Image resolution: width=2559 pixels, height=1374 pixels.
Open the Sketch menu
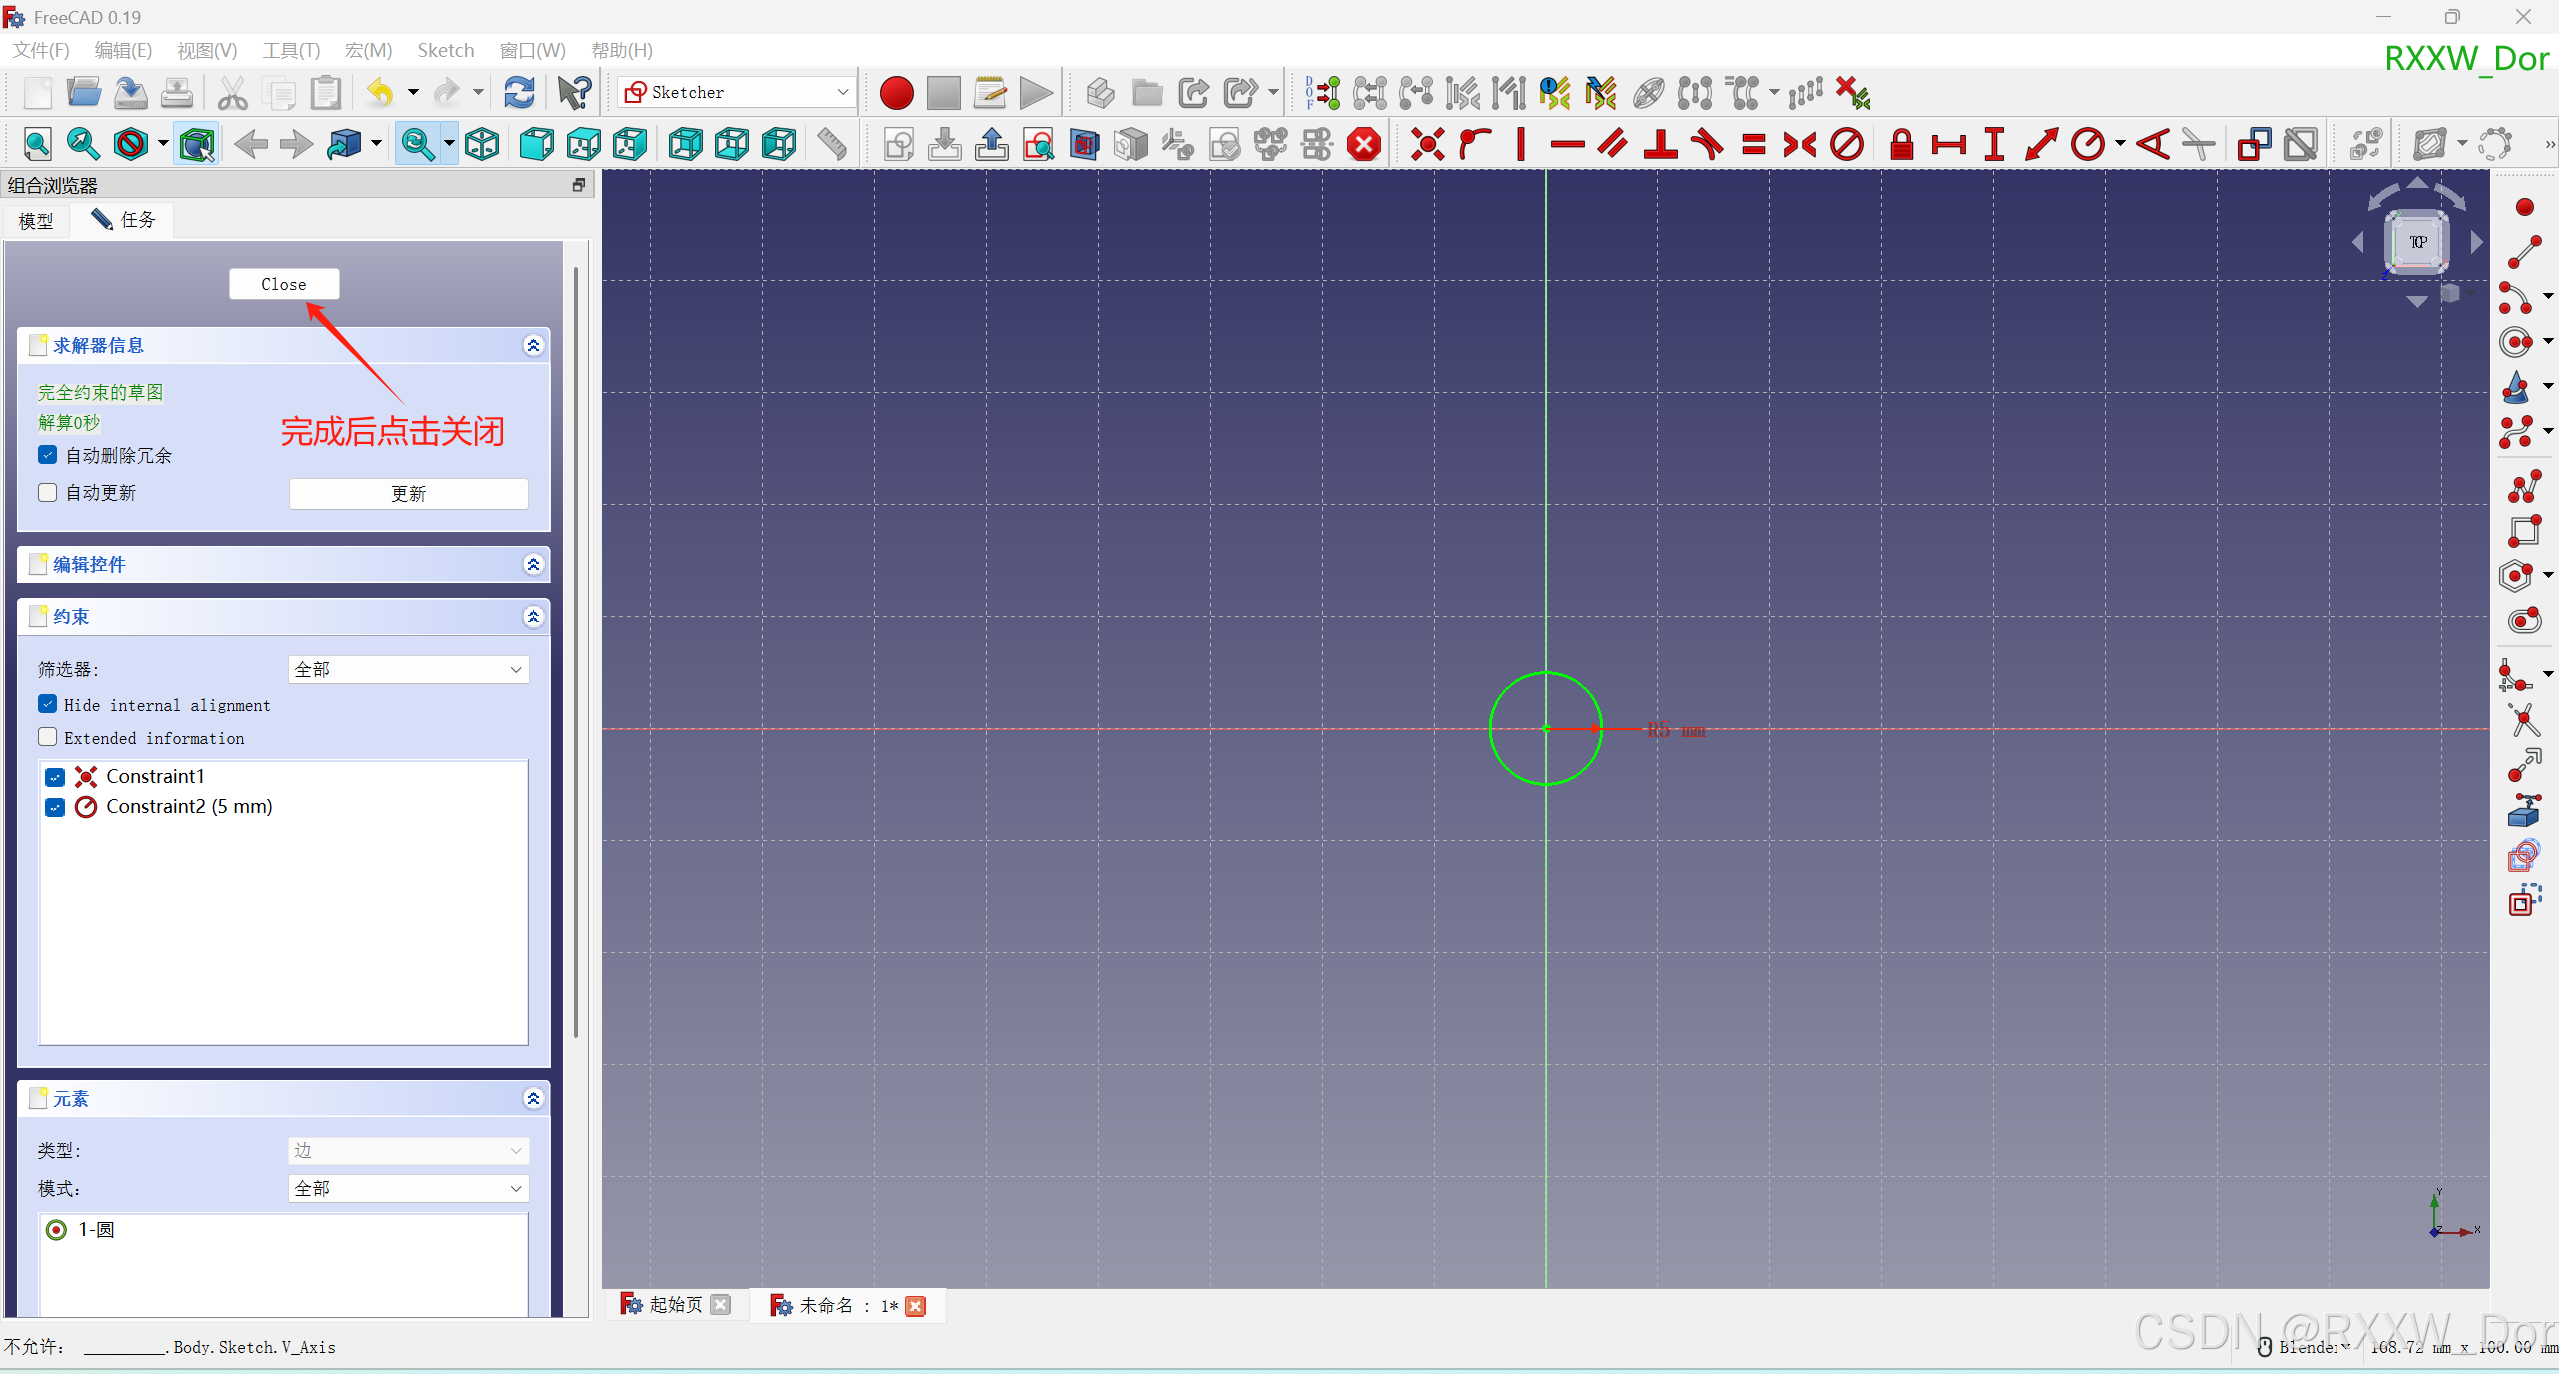click(446, 50)
